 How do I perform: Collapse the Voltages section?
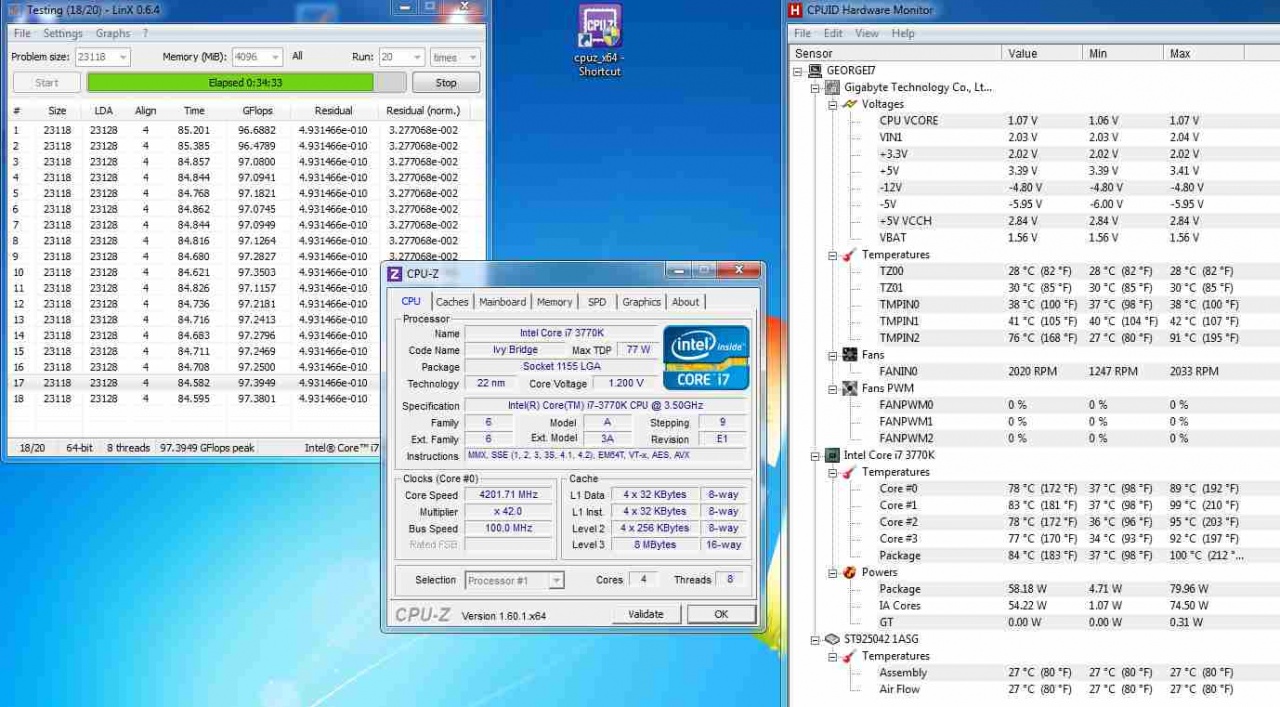coord(833,104)
